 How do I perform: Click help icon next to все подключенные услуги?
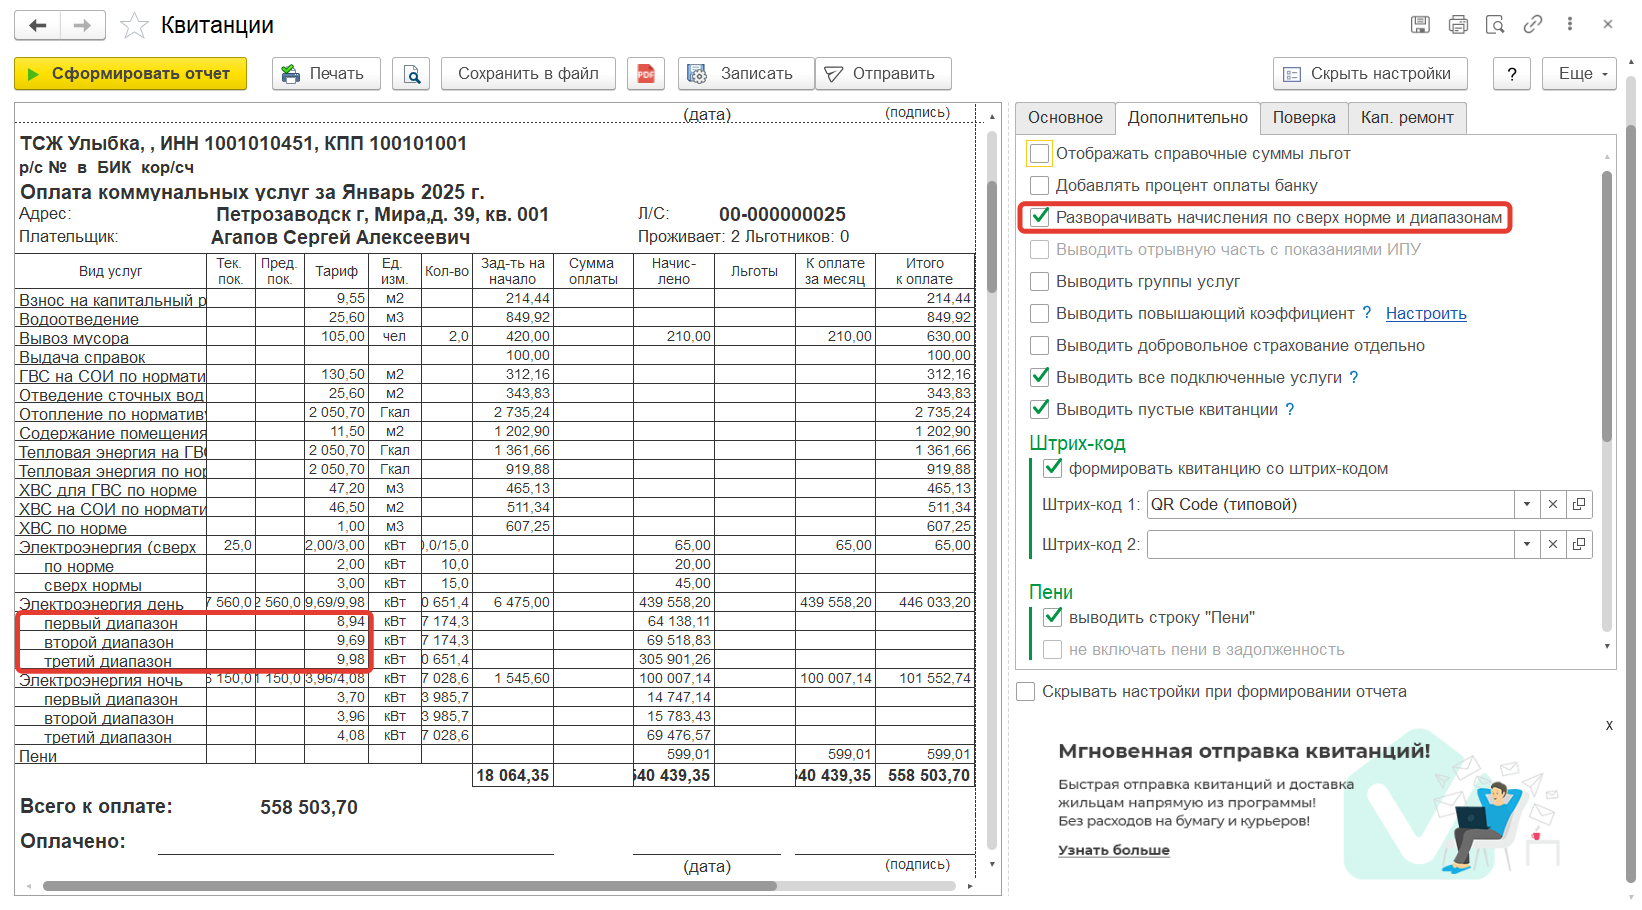[x=1354, y=377]
